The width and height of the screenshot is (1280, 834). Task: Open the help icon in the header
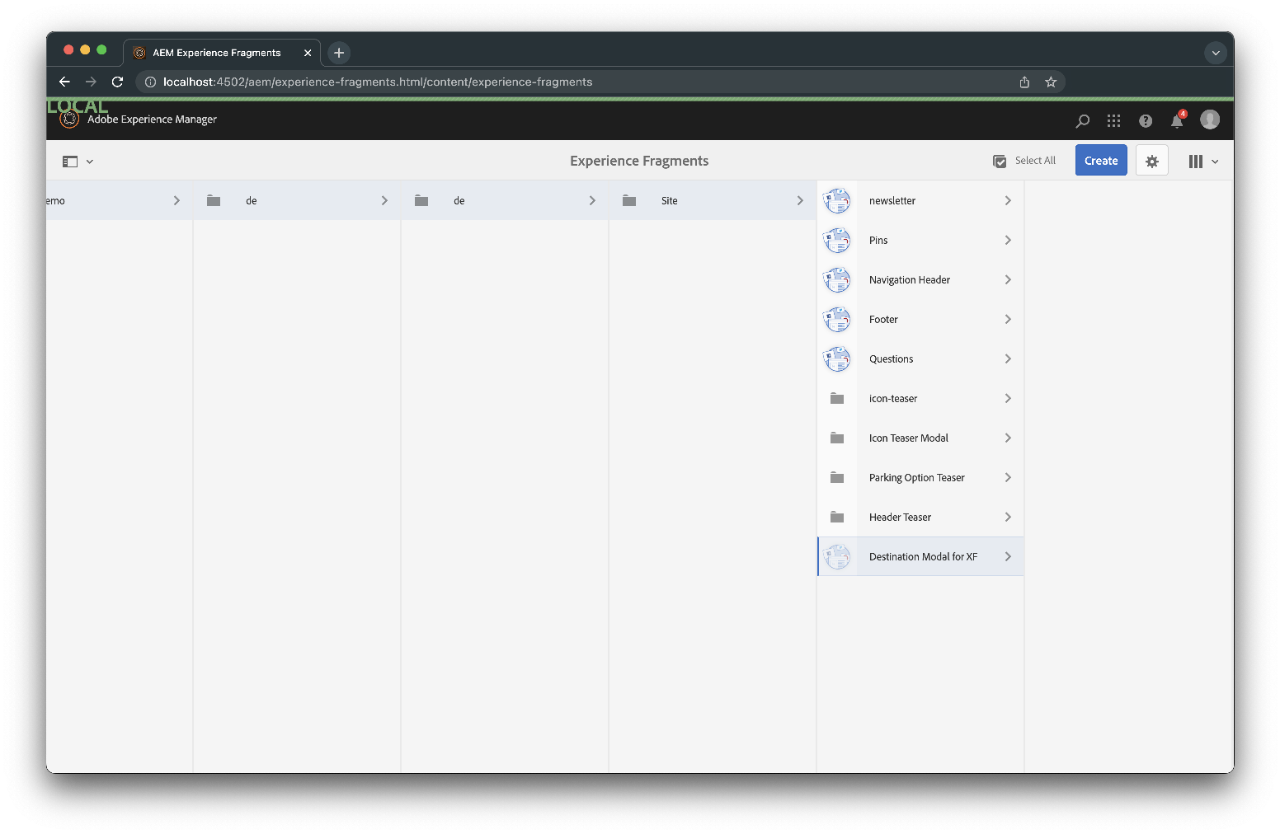(x=1145, y=120)
